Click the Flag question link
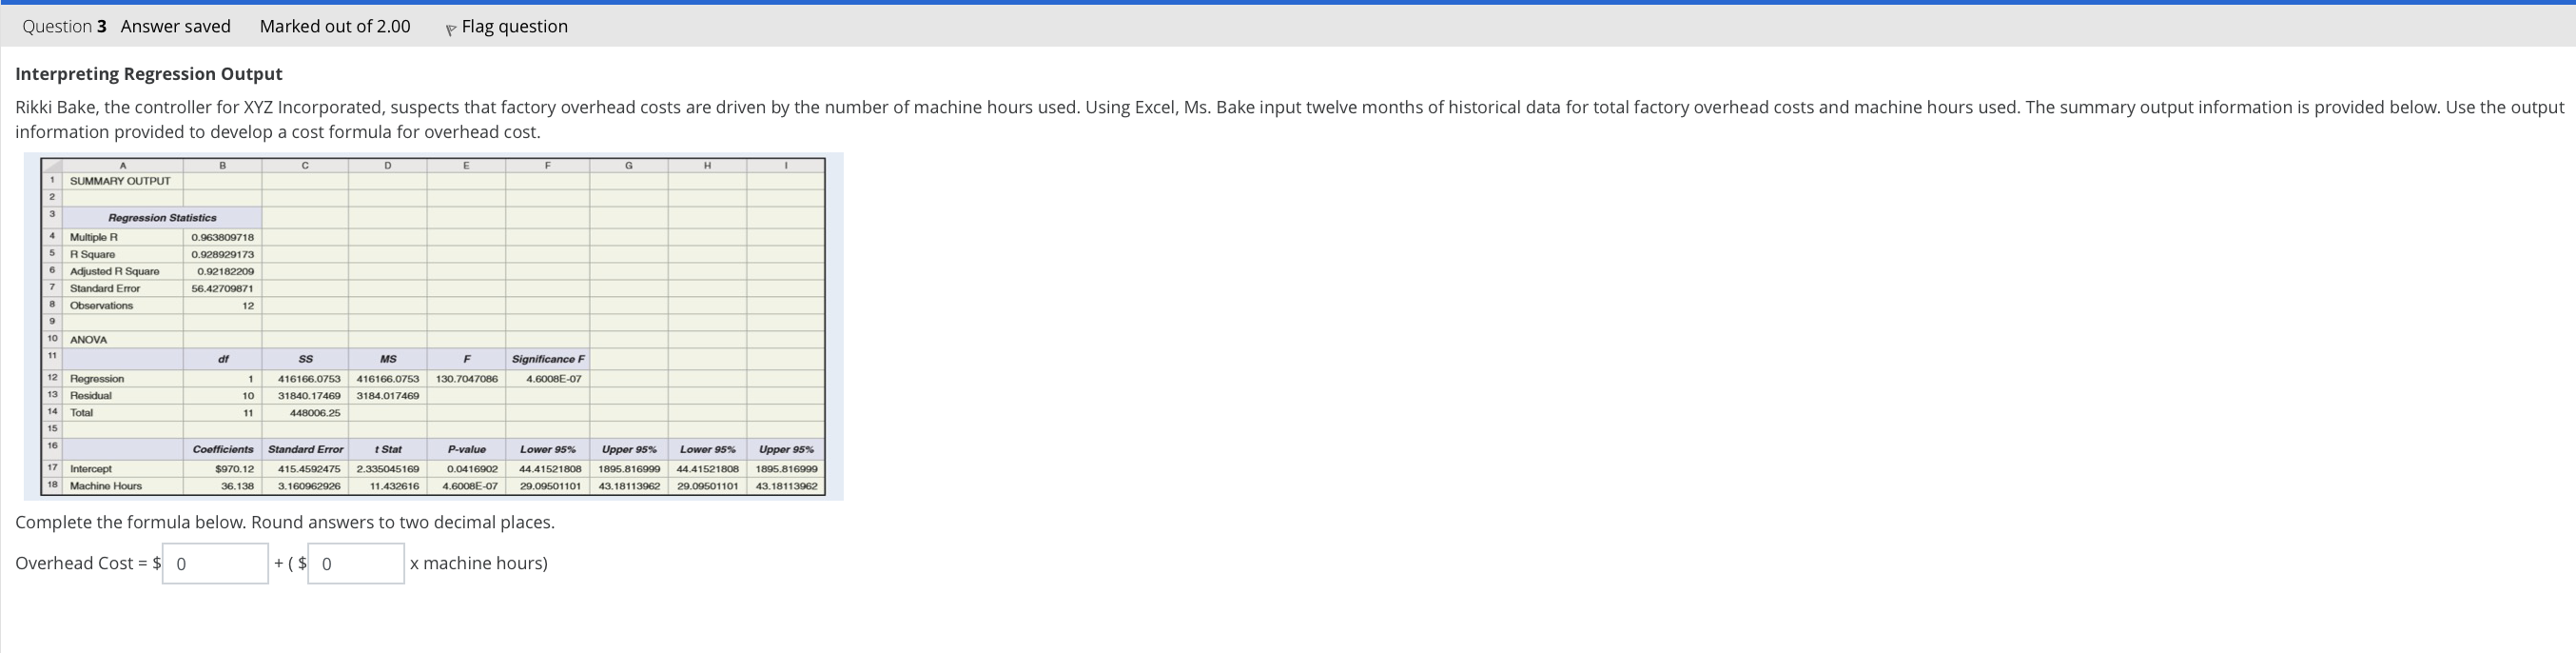 coord(514,27)
